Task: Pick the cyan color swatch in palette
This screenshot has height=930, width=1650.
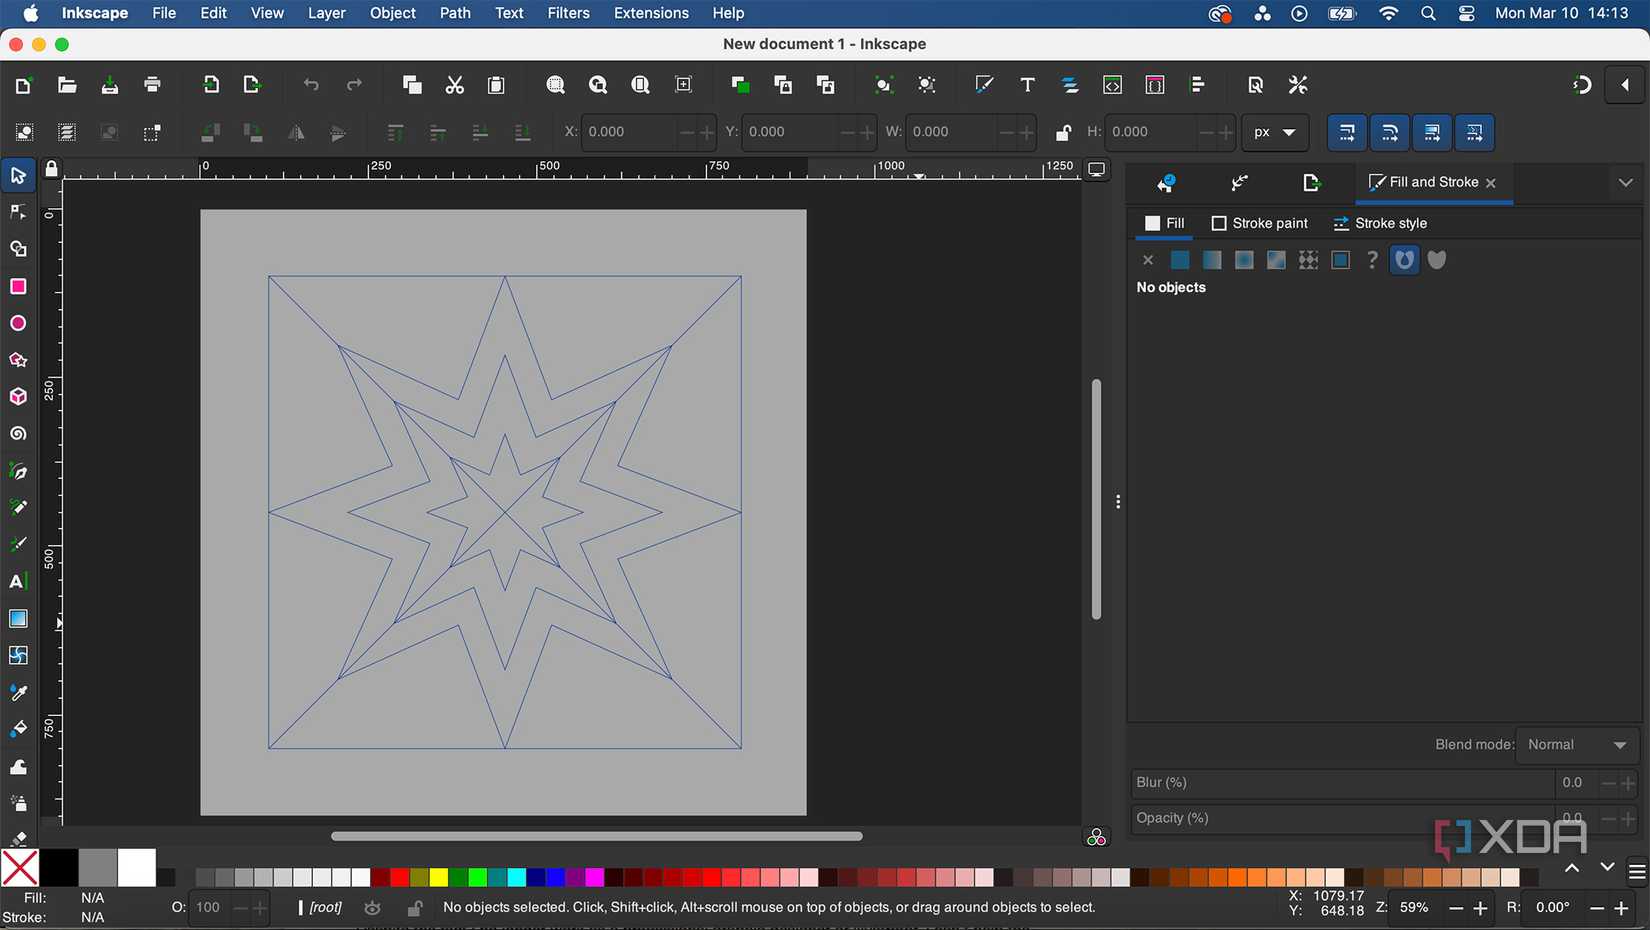Action: point(517,878)
